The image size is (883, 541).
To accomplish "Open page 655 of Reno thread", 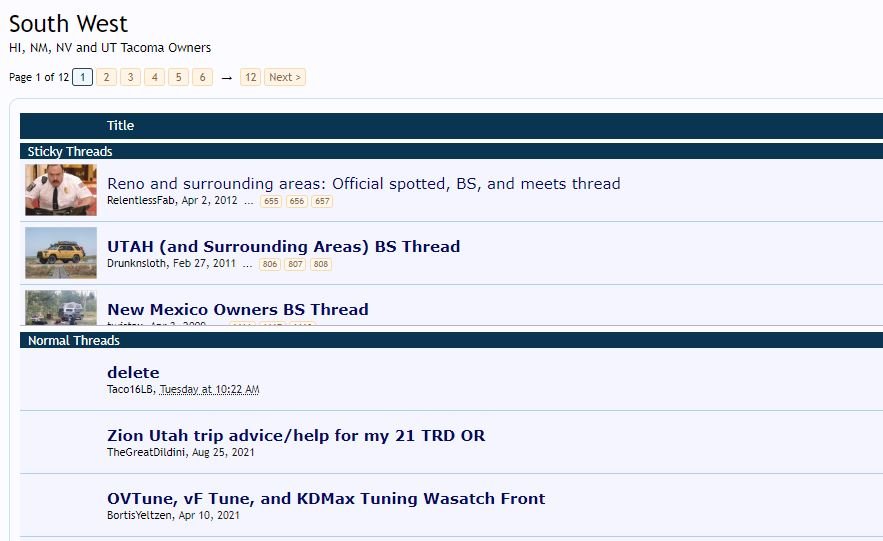I will pos(271,201).
